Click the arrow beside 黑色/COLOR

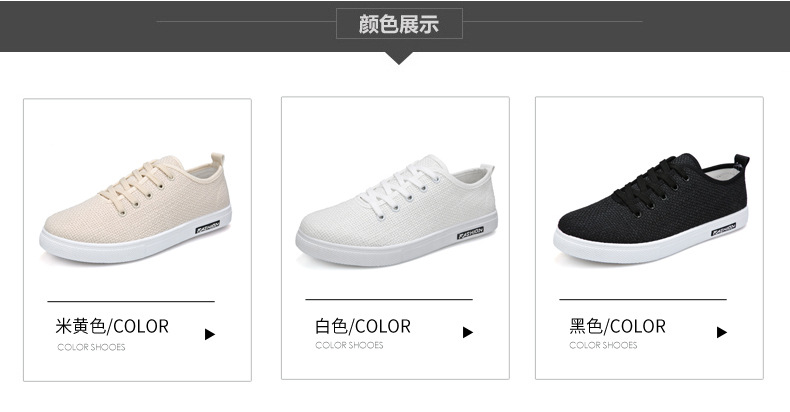coord(722,332)
